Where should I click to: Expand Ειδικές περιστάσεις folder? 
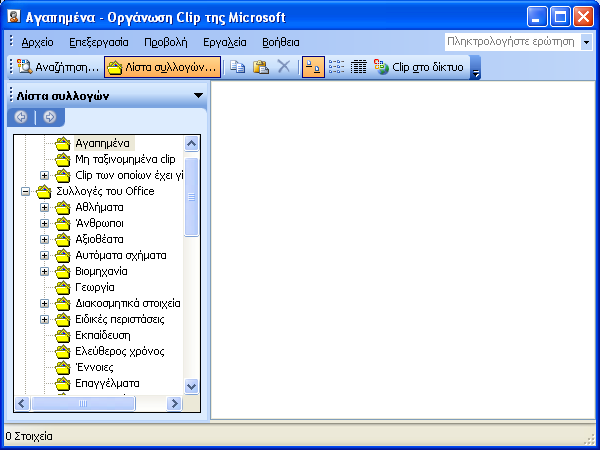[x=44, y=320]
